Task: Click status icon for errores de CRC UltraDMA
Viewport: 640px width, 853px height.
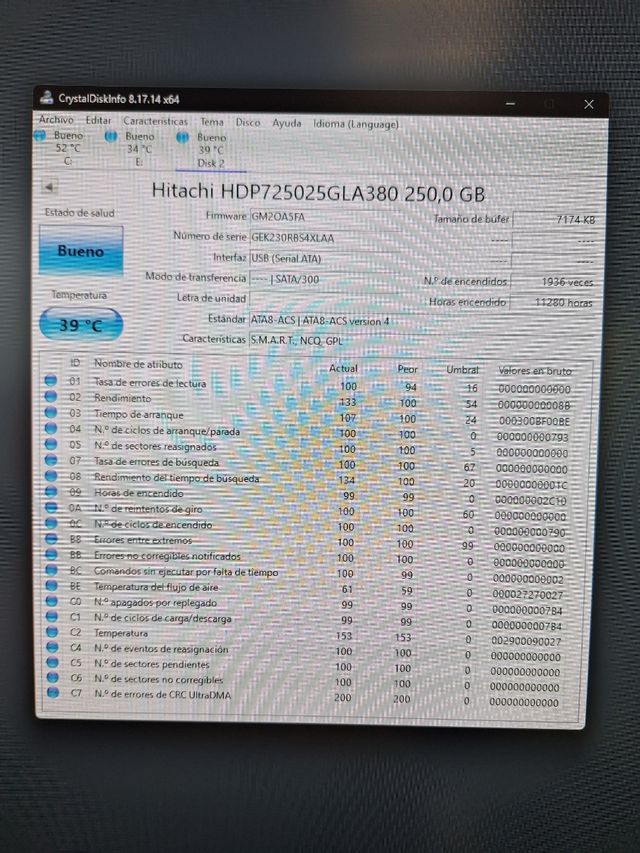Action: click(53, 693)
